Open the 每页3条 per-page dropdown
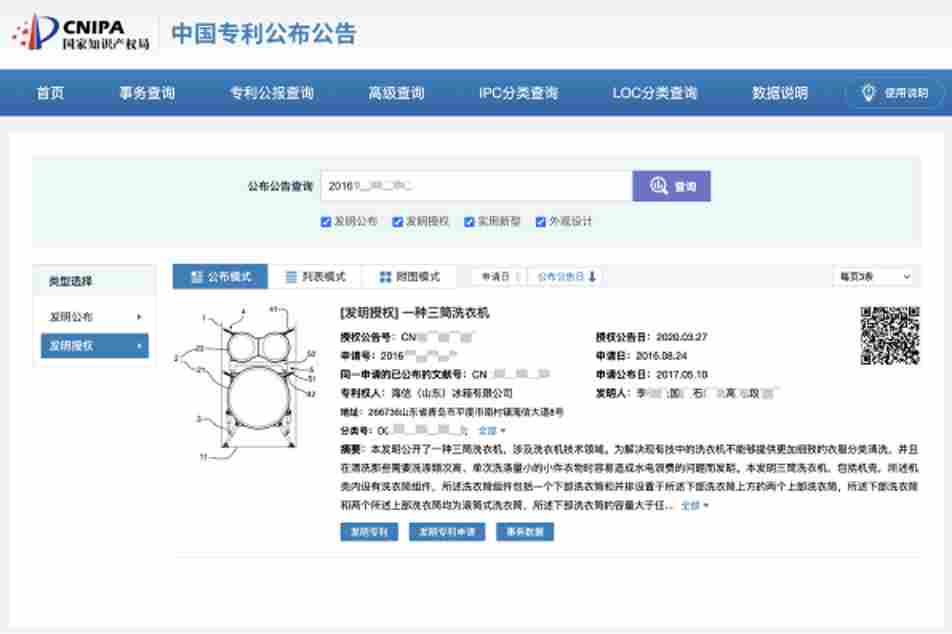This screenshot has width=952, height=634. coord(875,277)
